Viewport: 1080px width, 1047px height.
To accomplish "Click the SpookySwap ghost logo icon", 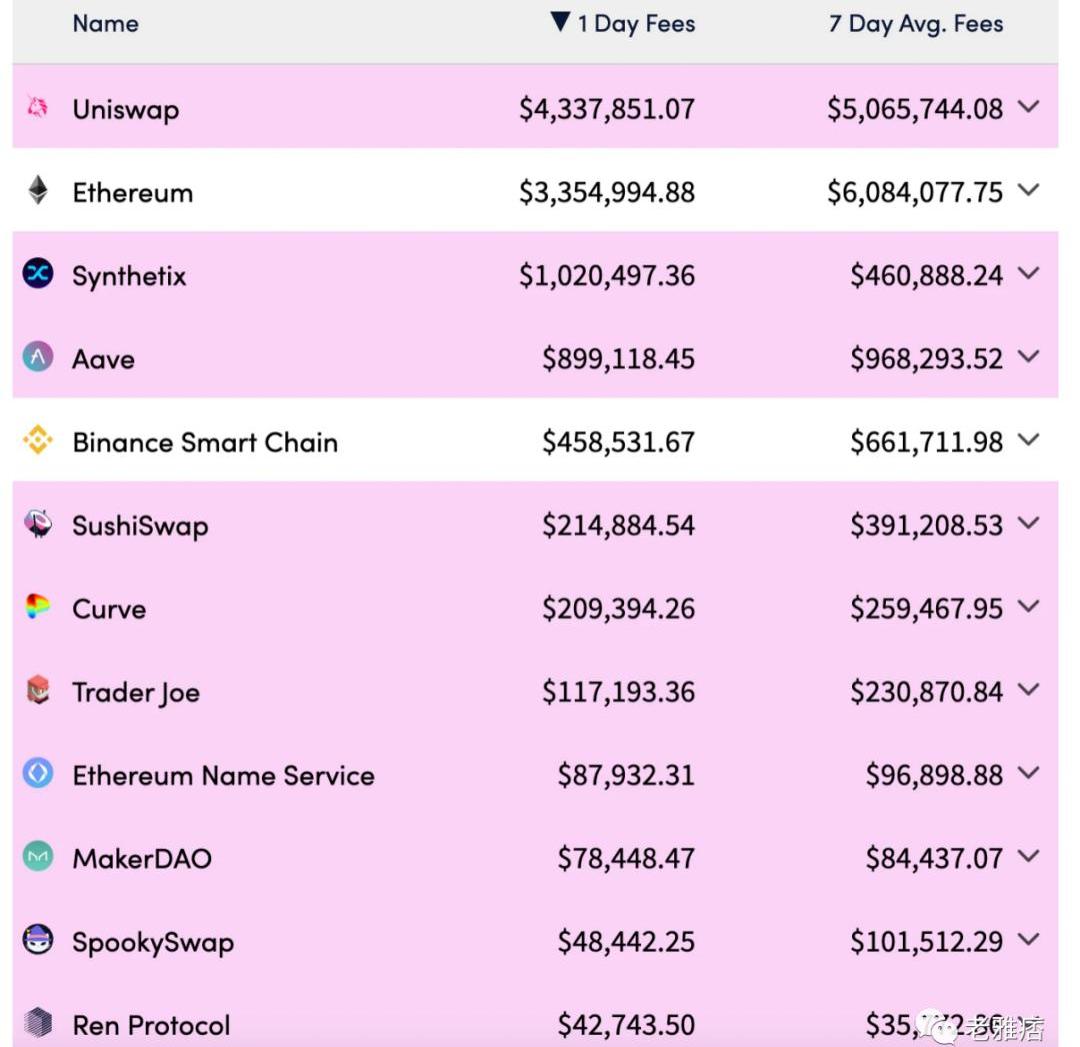I will [38, 940].
